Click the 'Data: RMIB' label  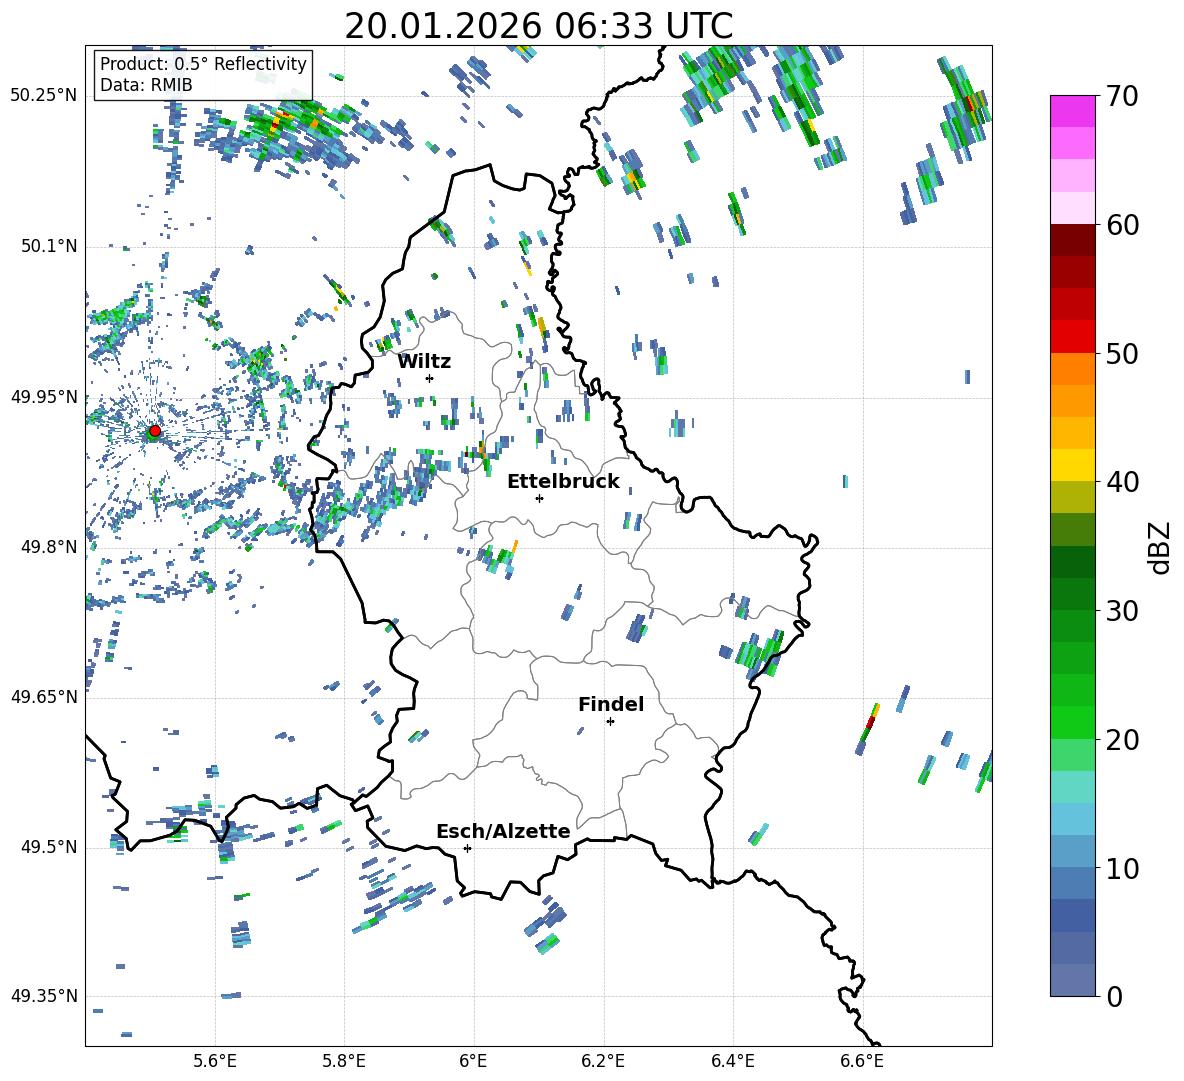pos(146,85)
